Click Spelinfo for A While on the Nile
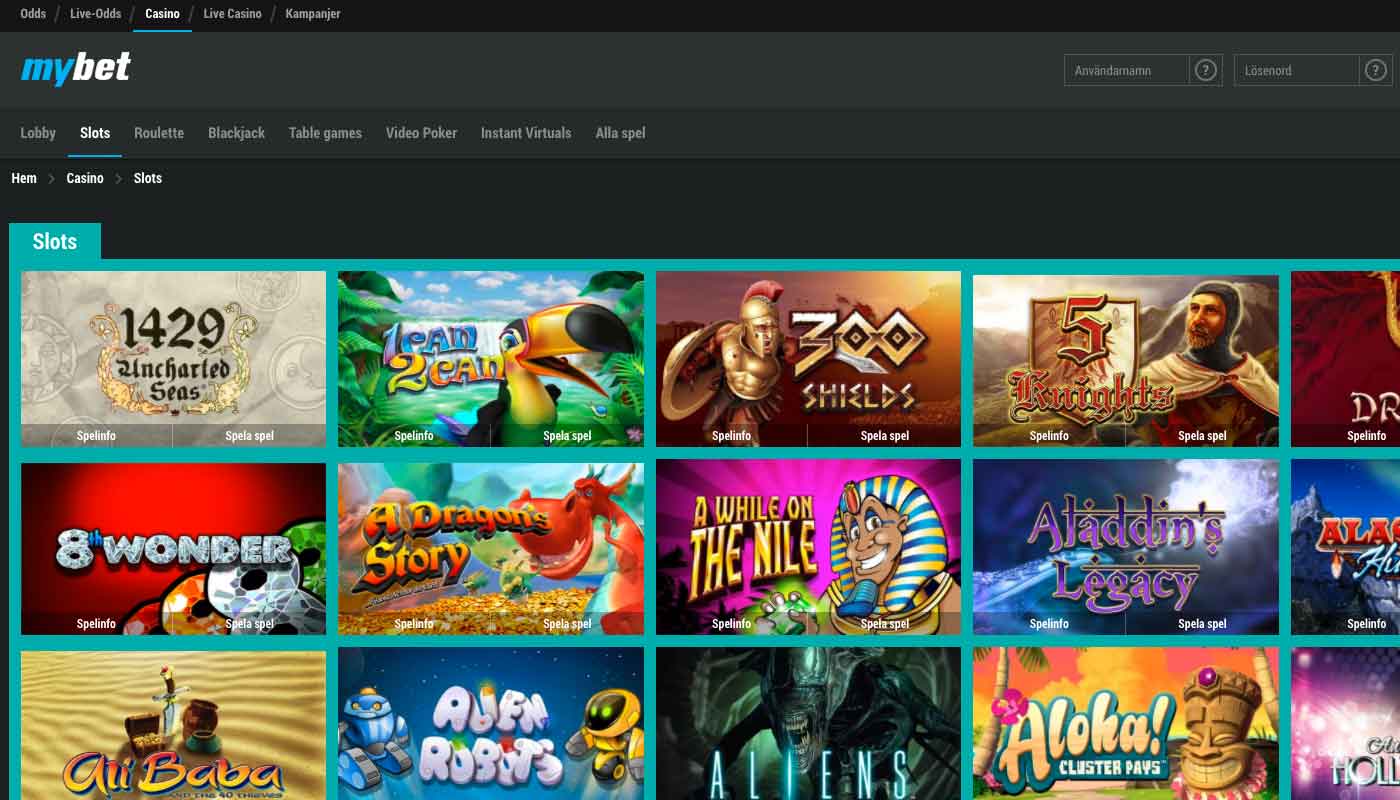Screen dimensions: 1400x800 (x=731, y=623)
